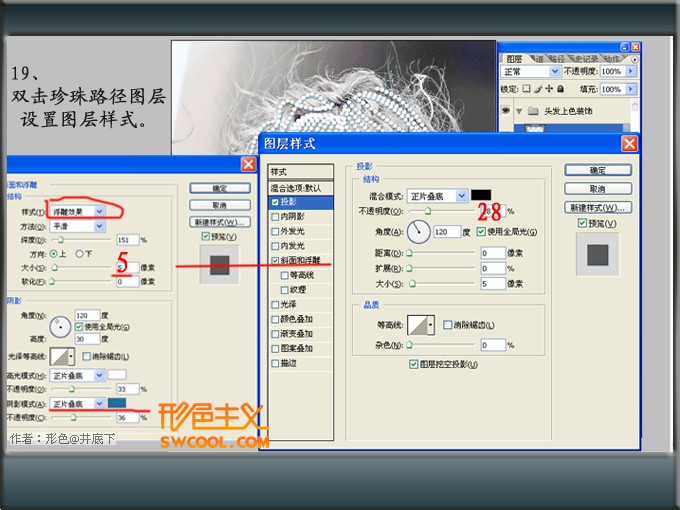Open the bevel 阴影模式 dropdown
Image resolution: width=680 pixels, height=510 pixels.
coord(77,404)
